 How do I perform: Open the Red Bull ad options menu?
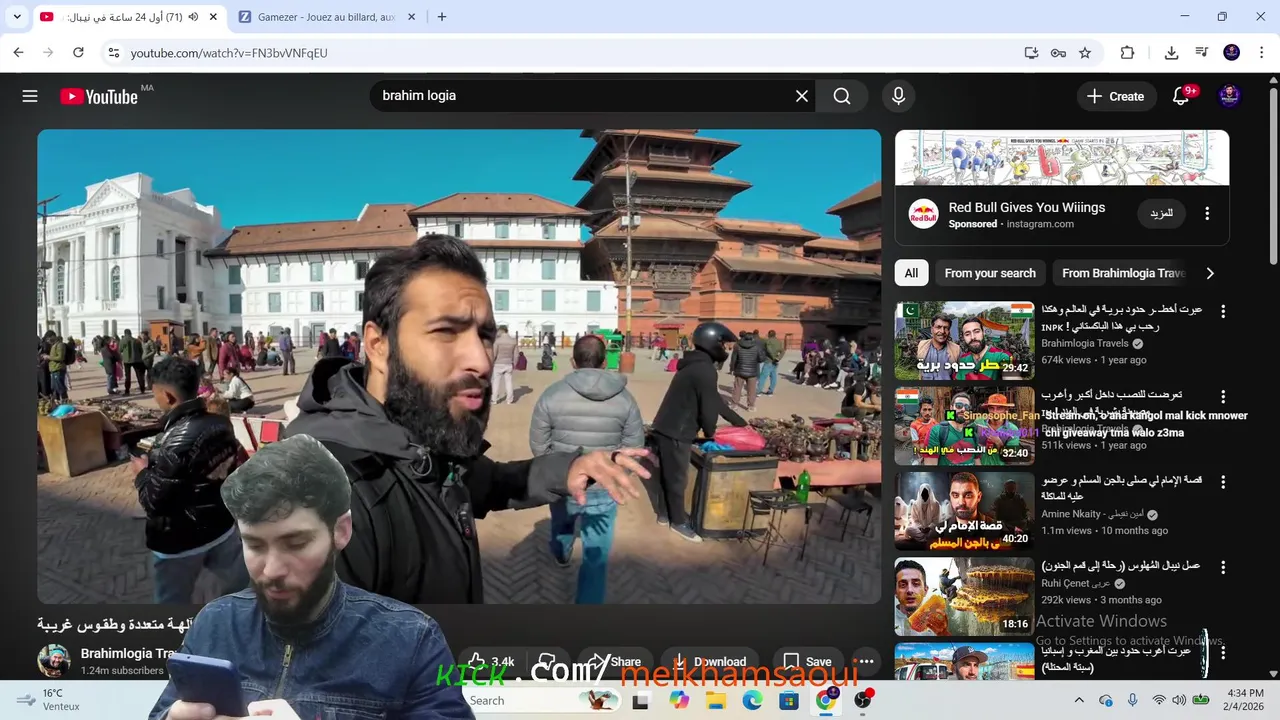pyautogui.click(x=1207, y=214)
